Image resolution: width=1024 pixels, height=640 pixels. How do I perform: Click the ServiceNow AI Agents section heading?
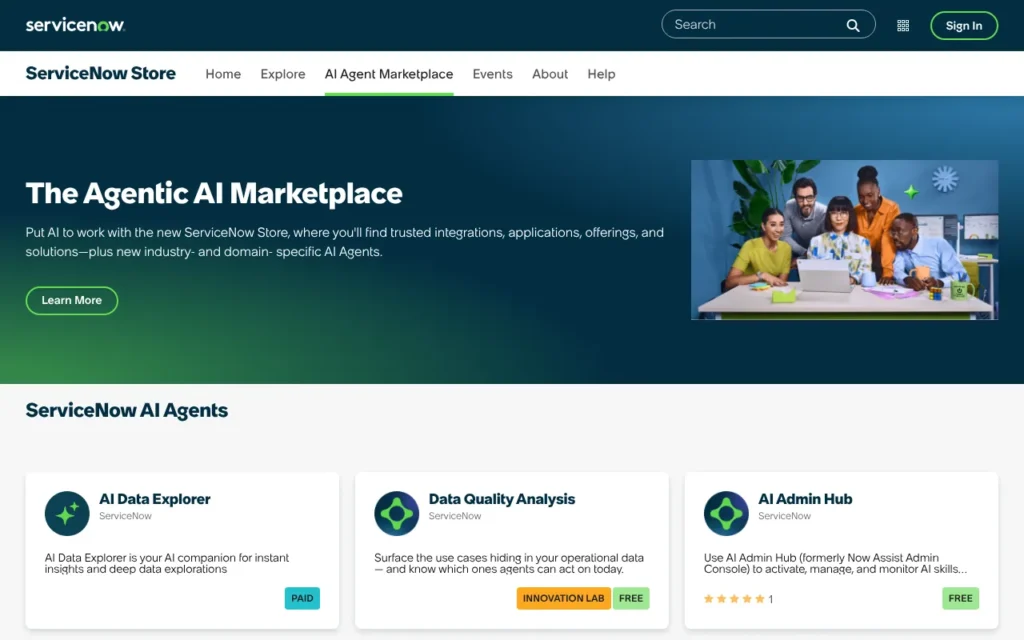(127, 410)
